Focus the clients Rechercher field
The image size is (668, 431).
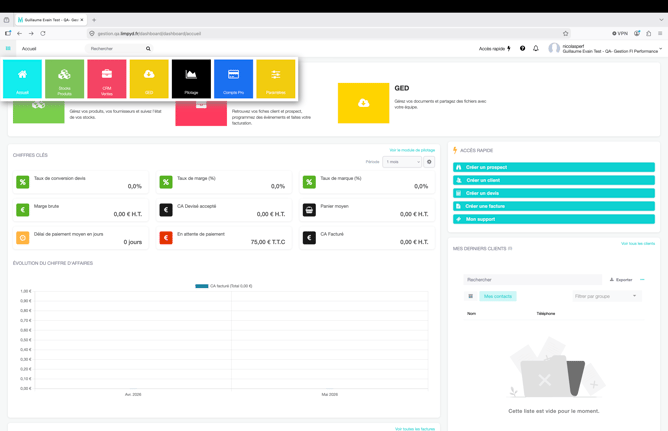pos(533,280)
